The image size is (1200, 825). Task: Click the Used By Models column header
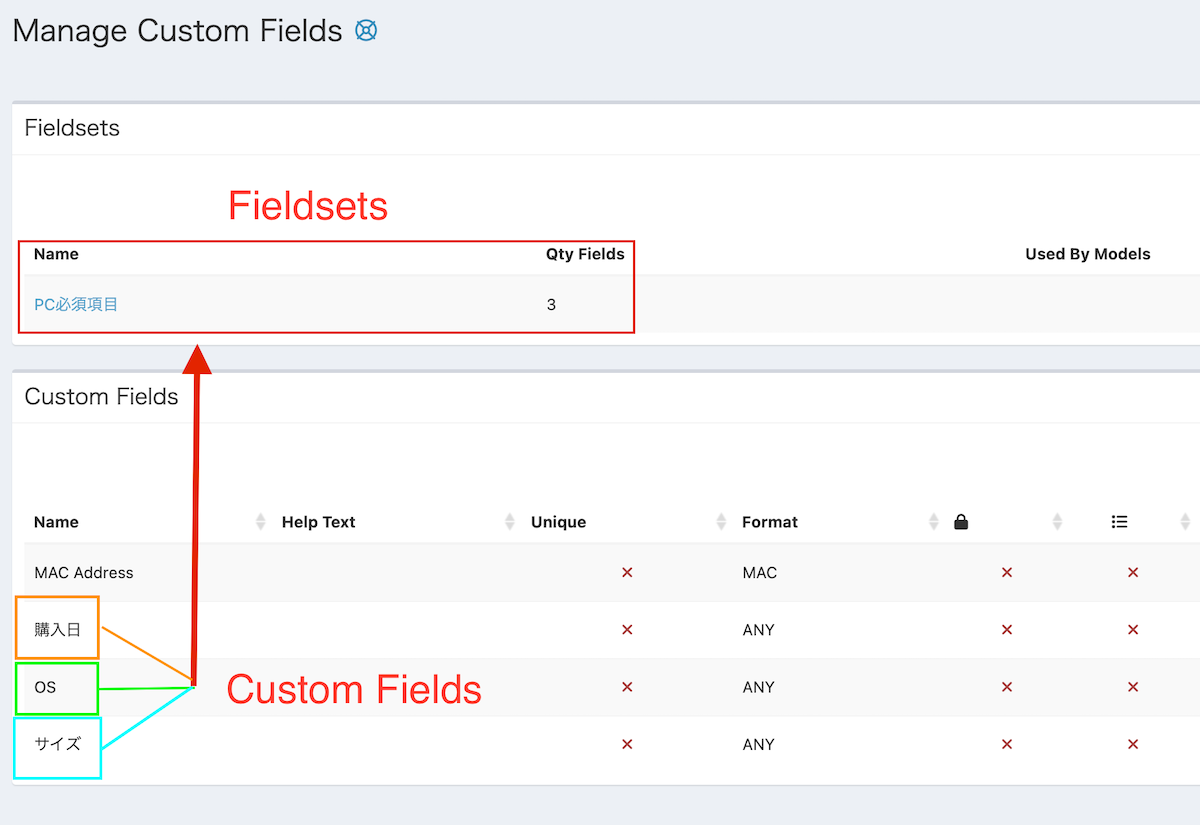point(1087,254)
